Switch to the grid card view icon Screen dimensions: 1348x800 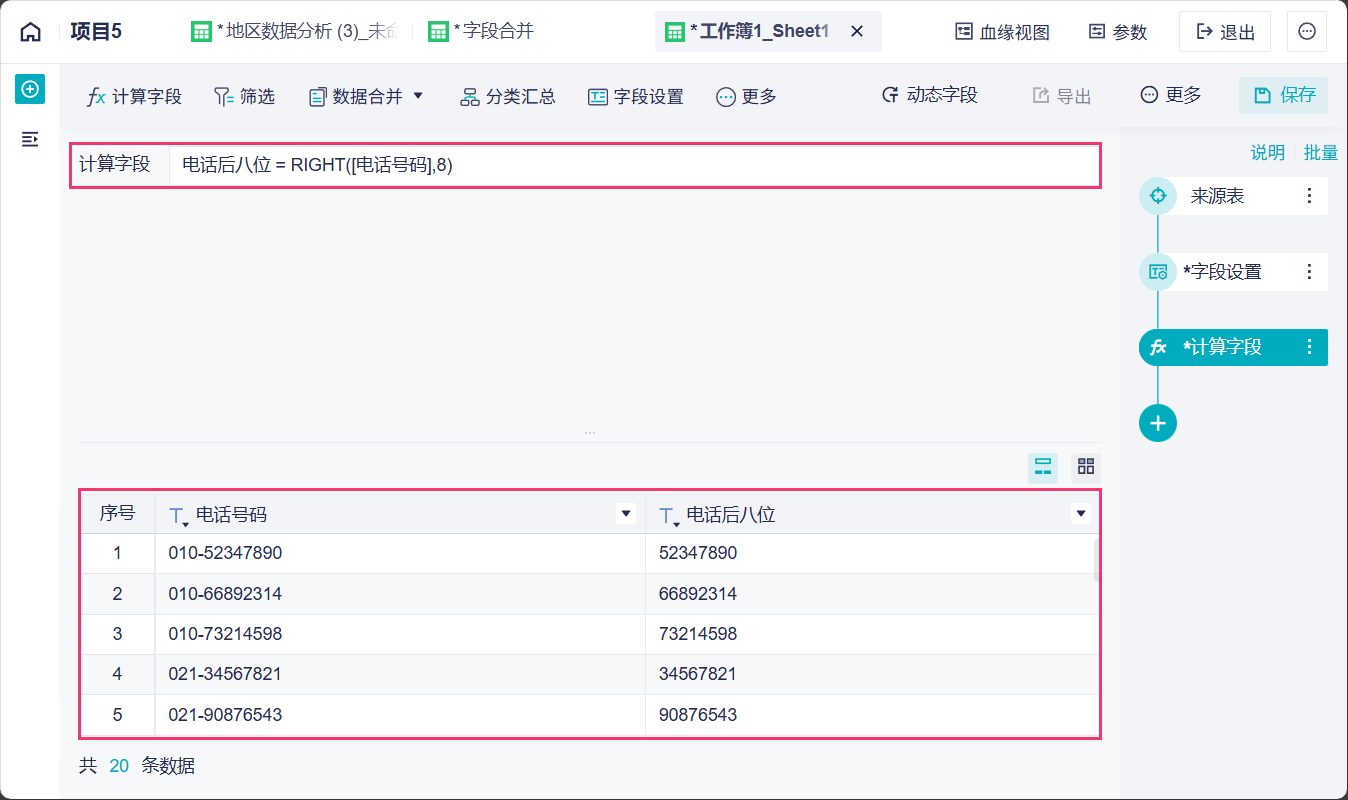coord(1085,466)
